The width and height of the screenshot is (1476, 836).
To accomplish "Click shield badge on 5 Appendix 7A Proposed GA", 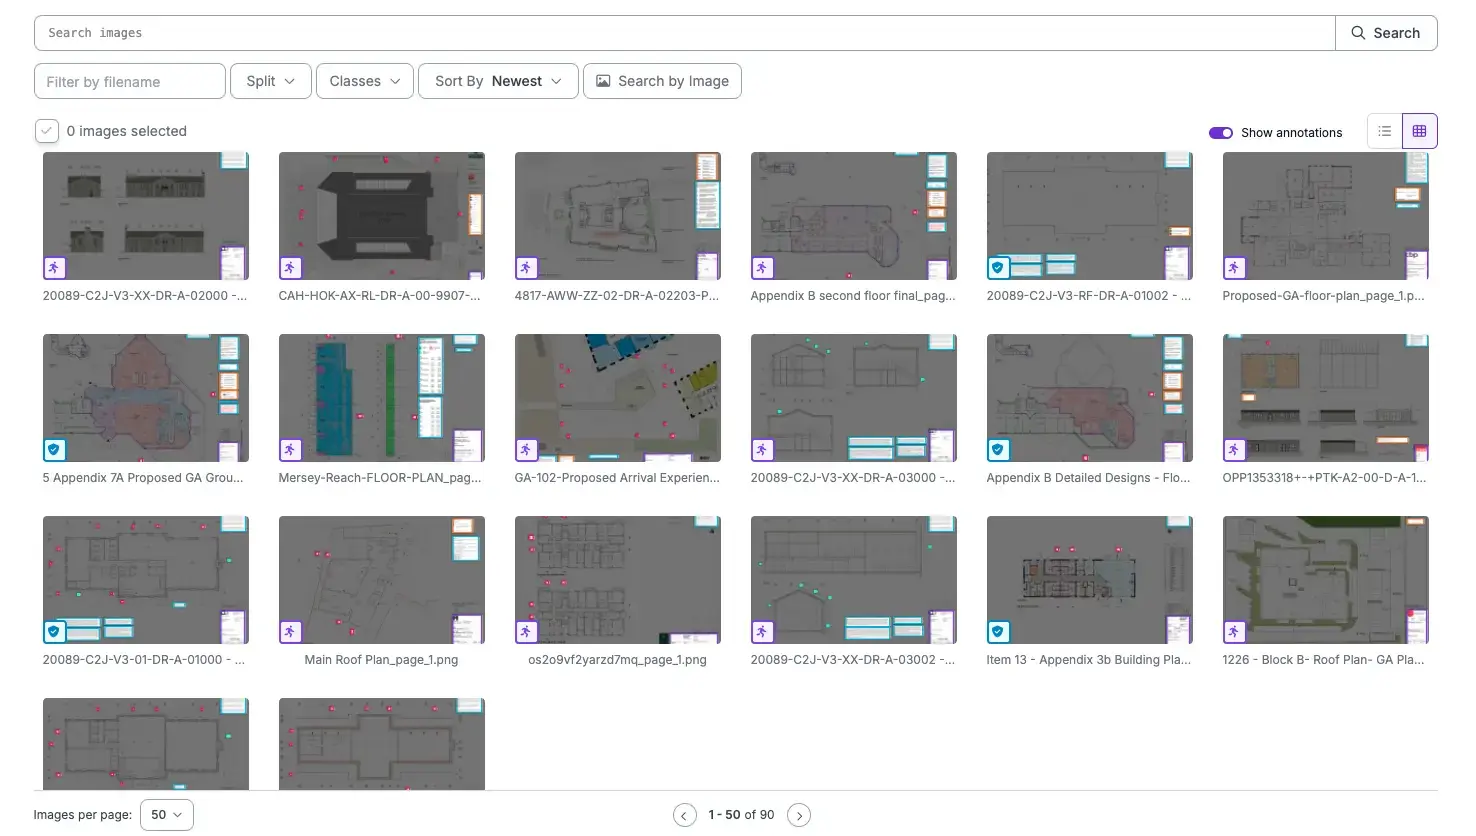I will point(55,450).
